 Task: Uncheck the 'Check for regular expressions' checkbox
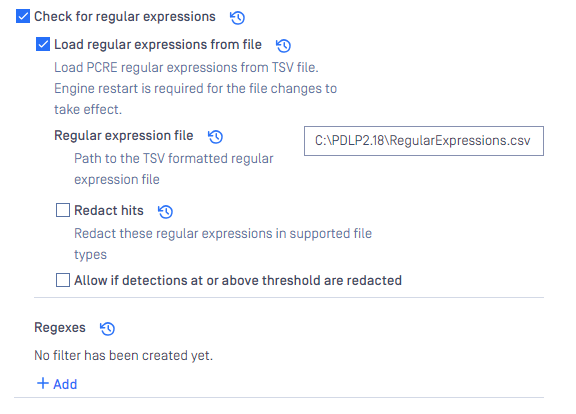click(x=23, y=16)
